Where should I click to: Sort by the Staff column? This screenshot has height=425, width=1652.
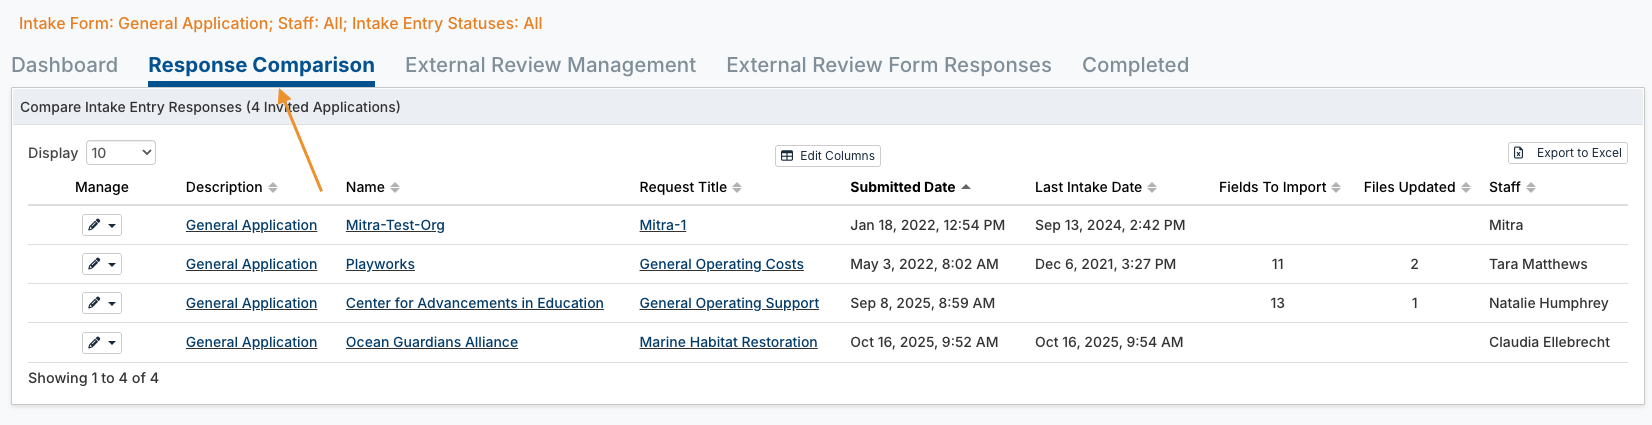pos(1512,187)
